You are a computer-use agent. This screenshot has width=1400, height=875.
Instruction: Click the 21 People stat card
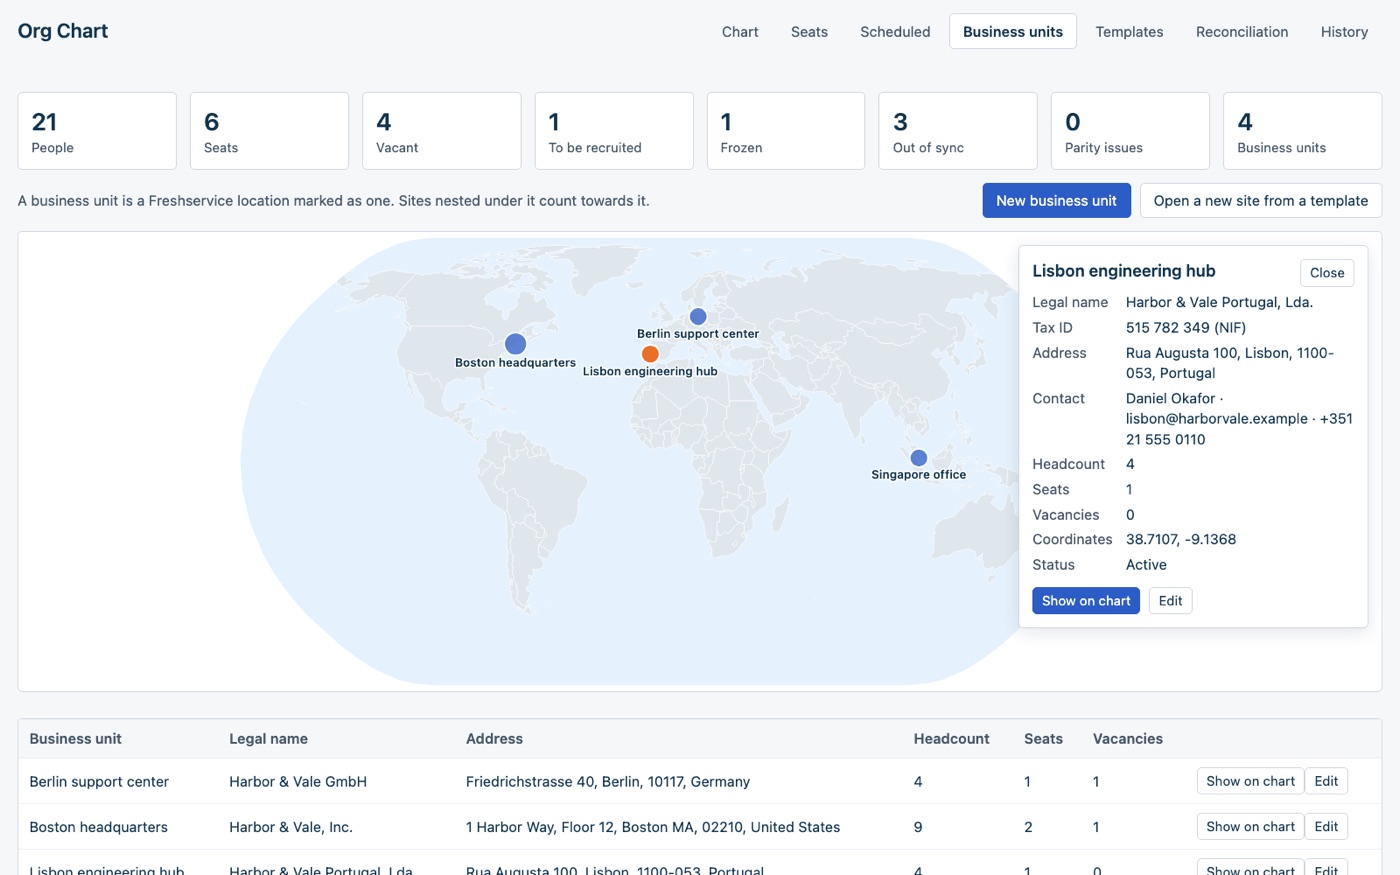click(x=97, y=131)
